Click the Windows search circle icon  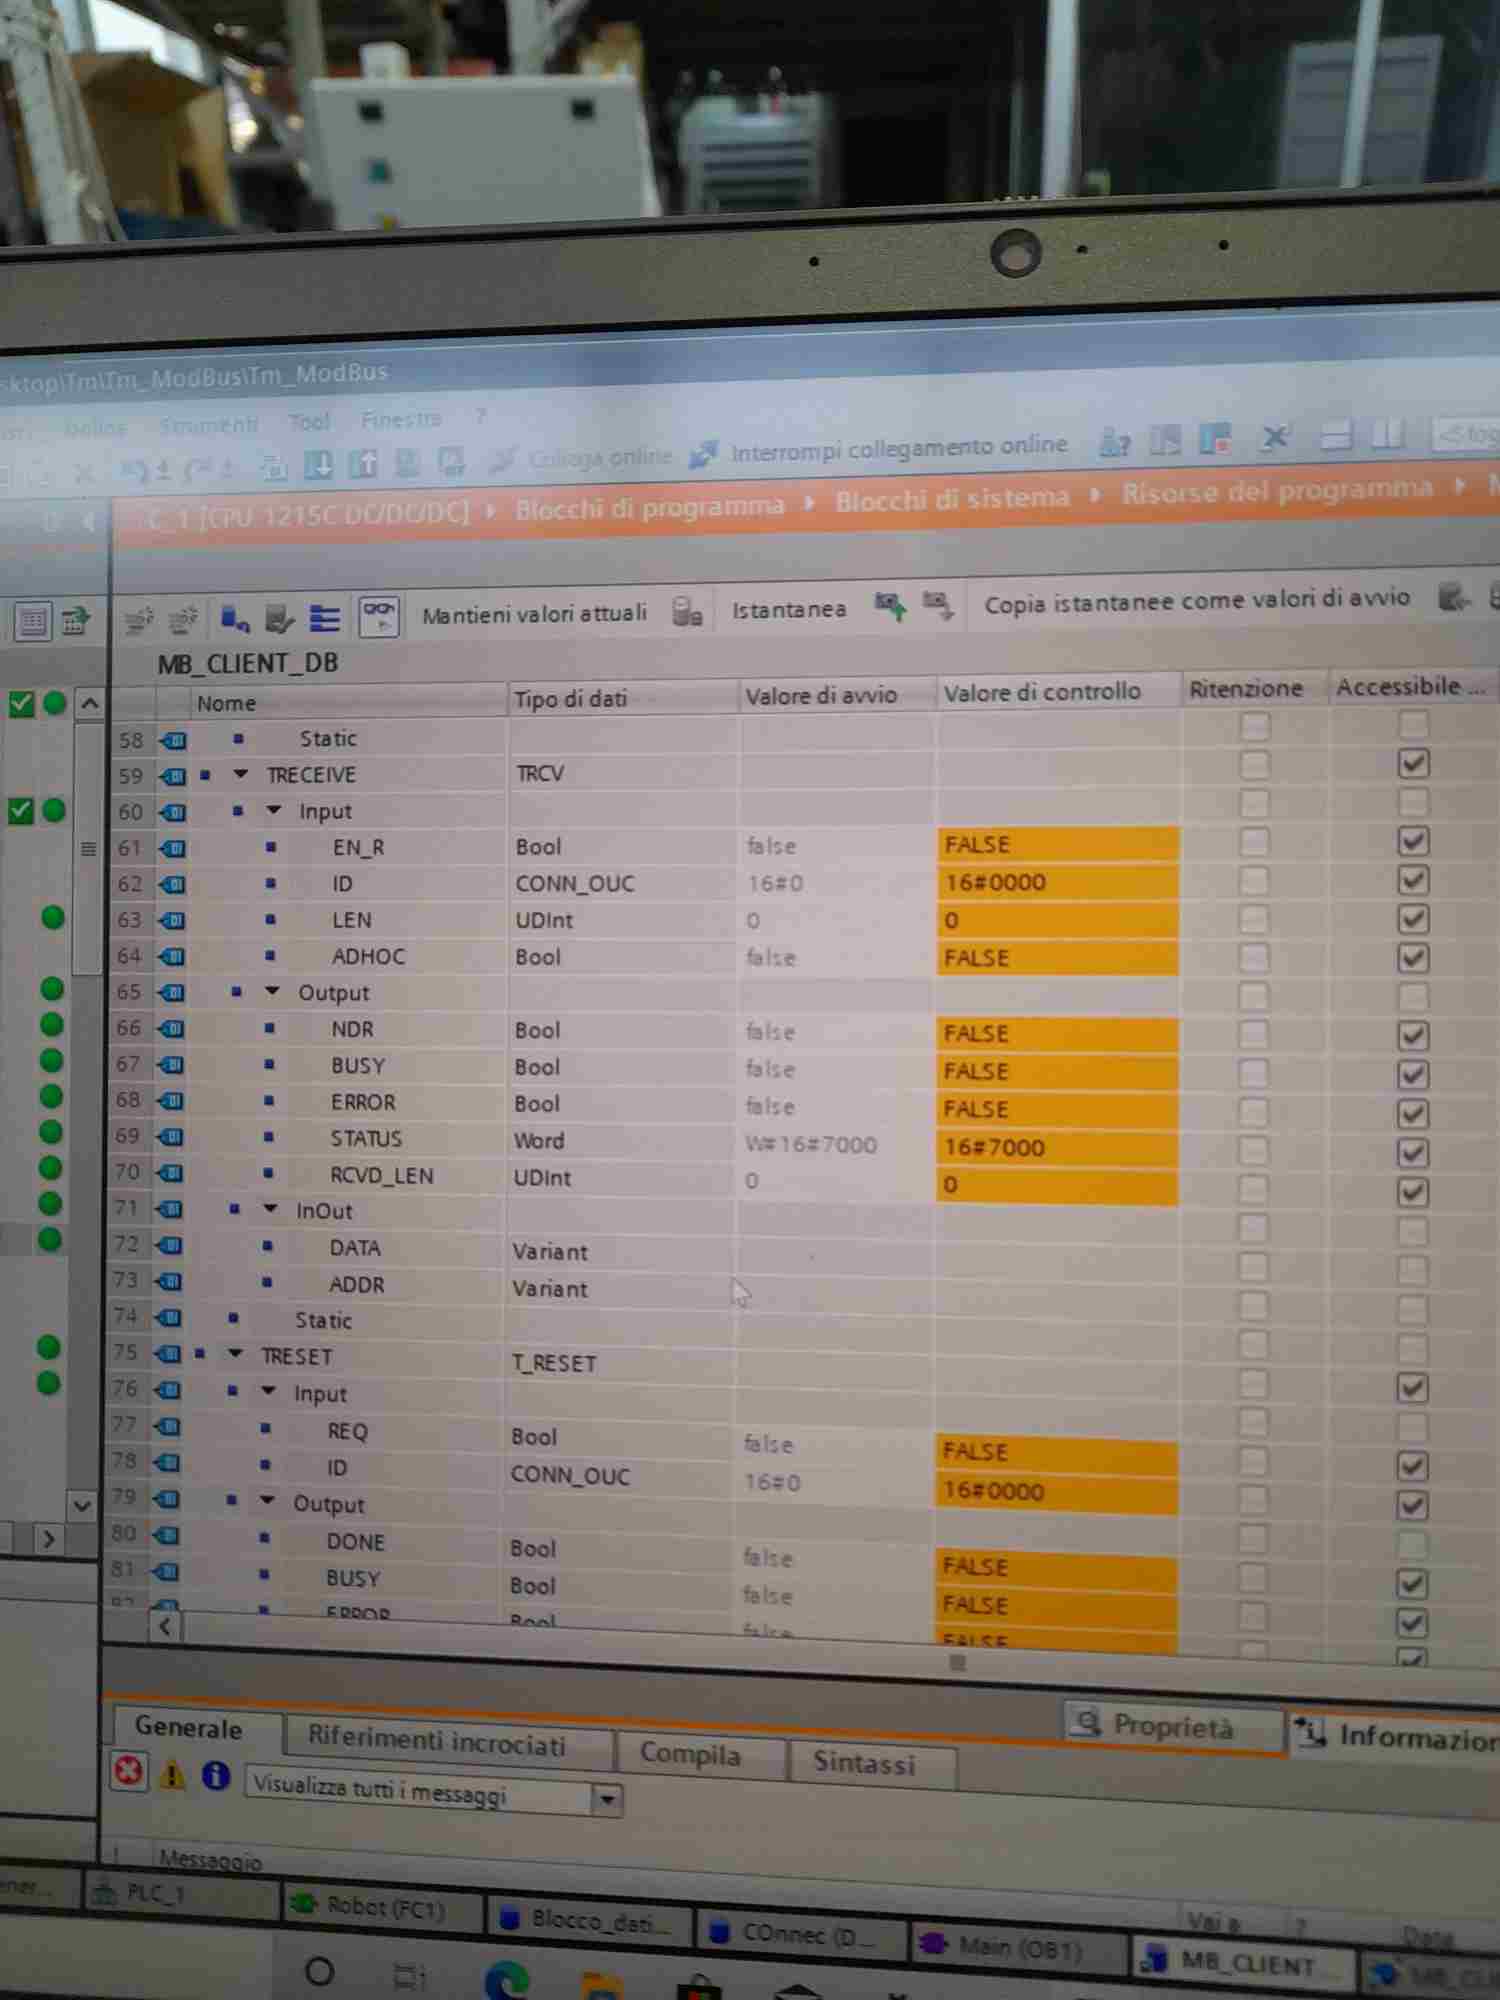click(x=319, y=1972)
